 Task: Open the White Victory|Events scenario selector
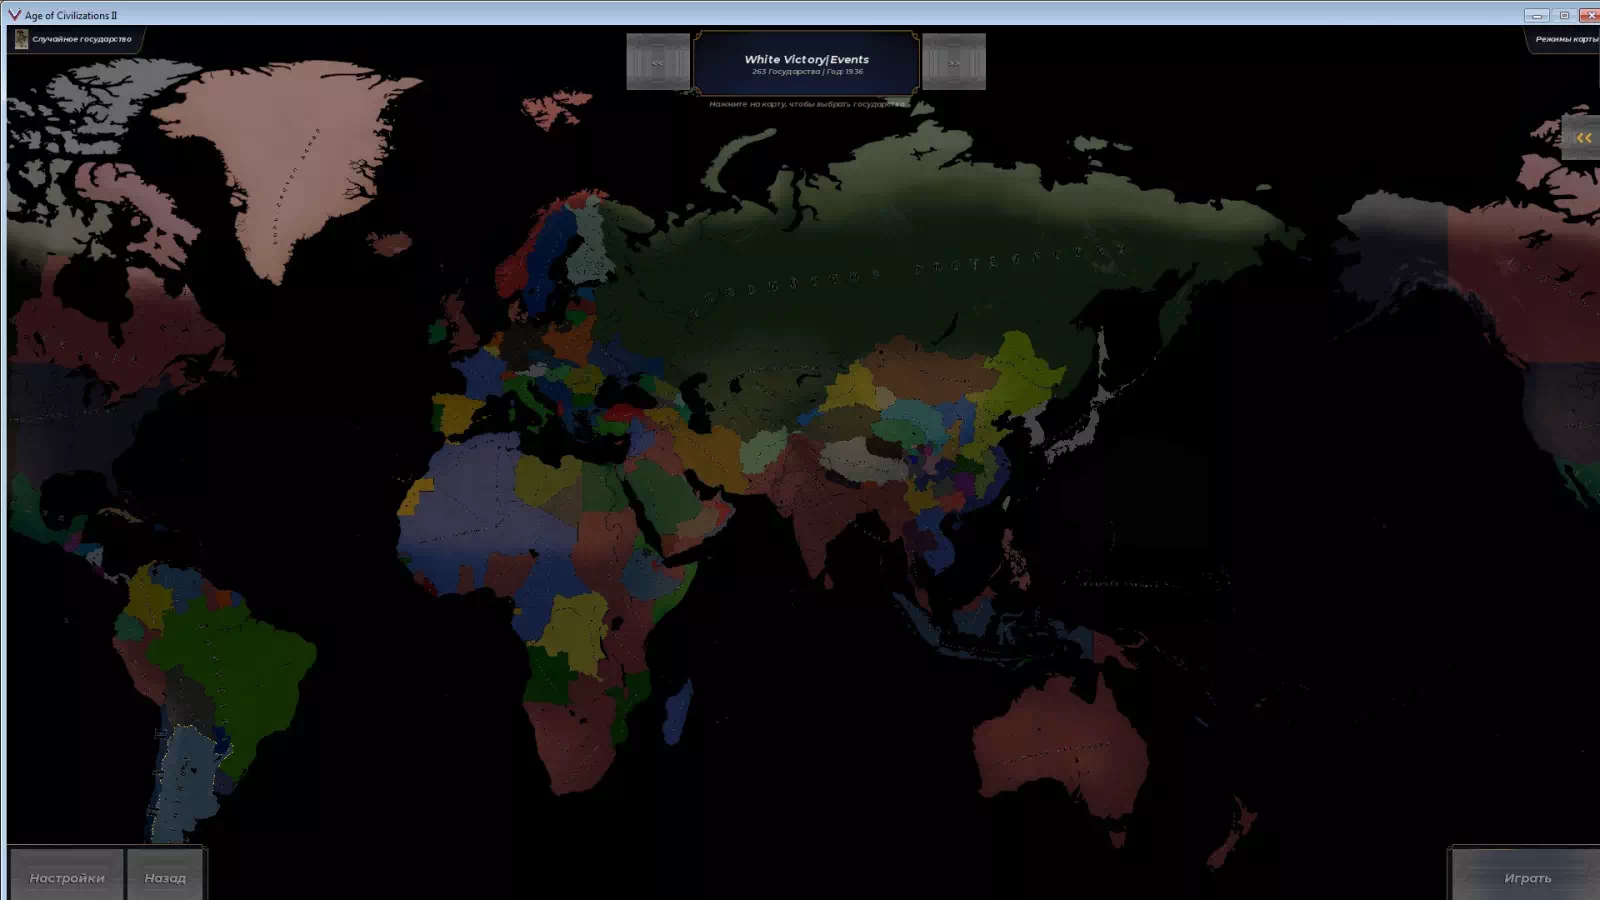(806, 63)
